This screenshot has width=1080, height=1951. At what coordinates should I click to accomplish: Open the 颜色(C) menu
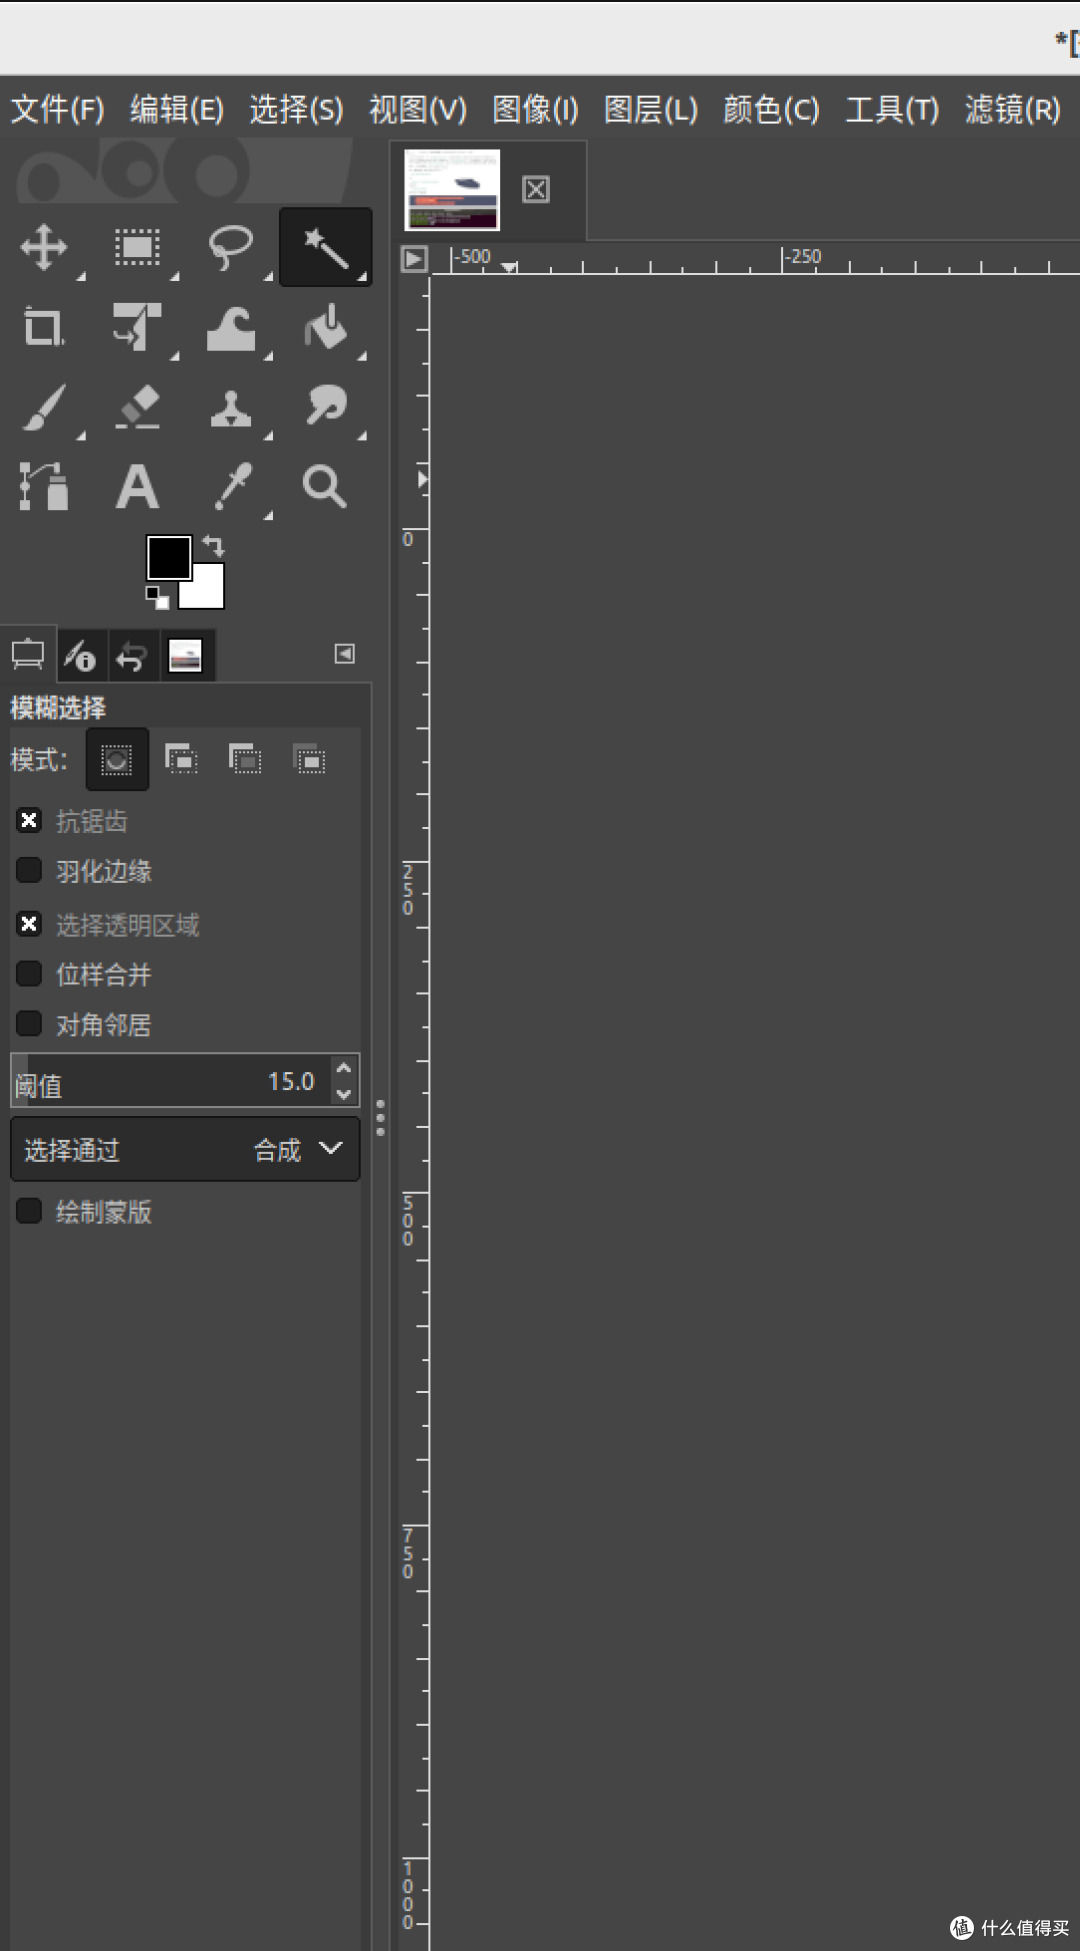click(x=771, y=109)
